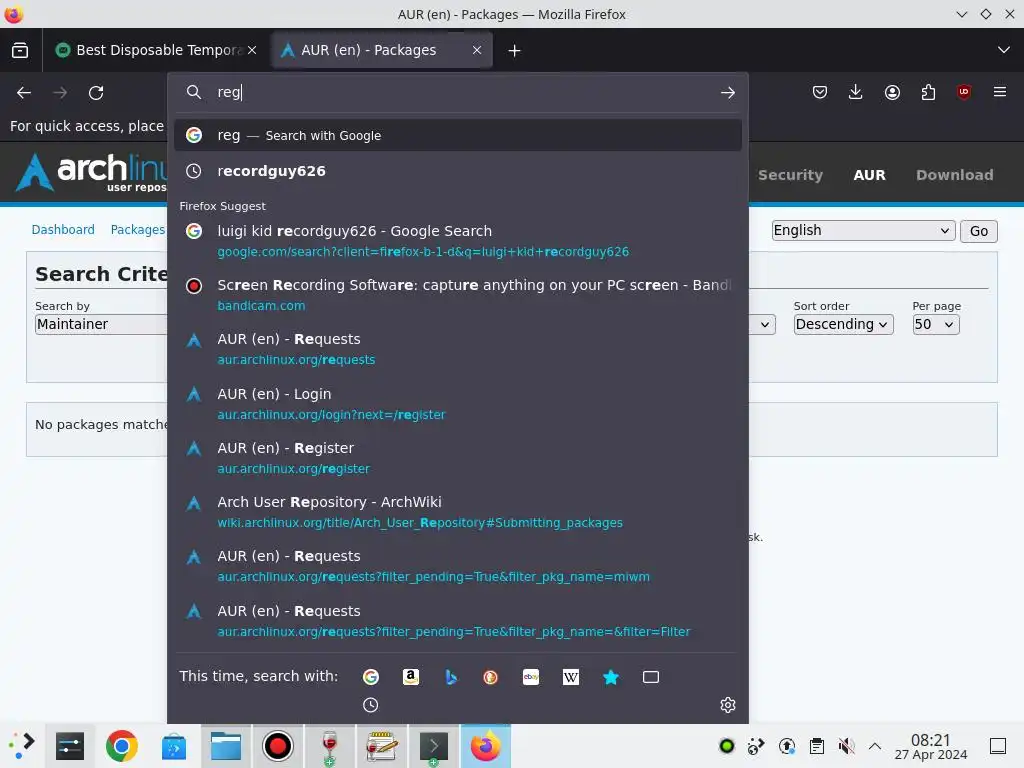Open Arch User Repository ArchWiki suggestion

coord(458,513)
